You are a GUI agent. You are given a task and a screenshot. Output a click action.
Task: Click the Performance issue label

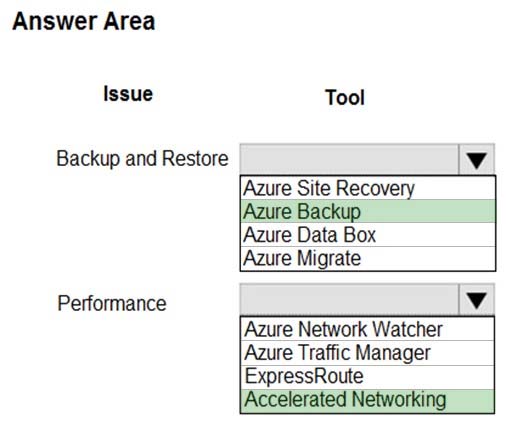point(112,303)
